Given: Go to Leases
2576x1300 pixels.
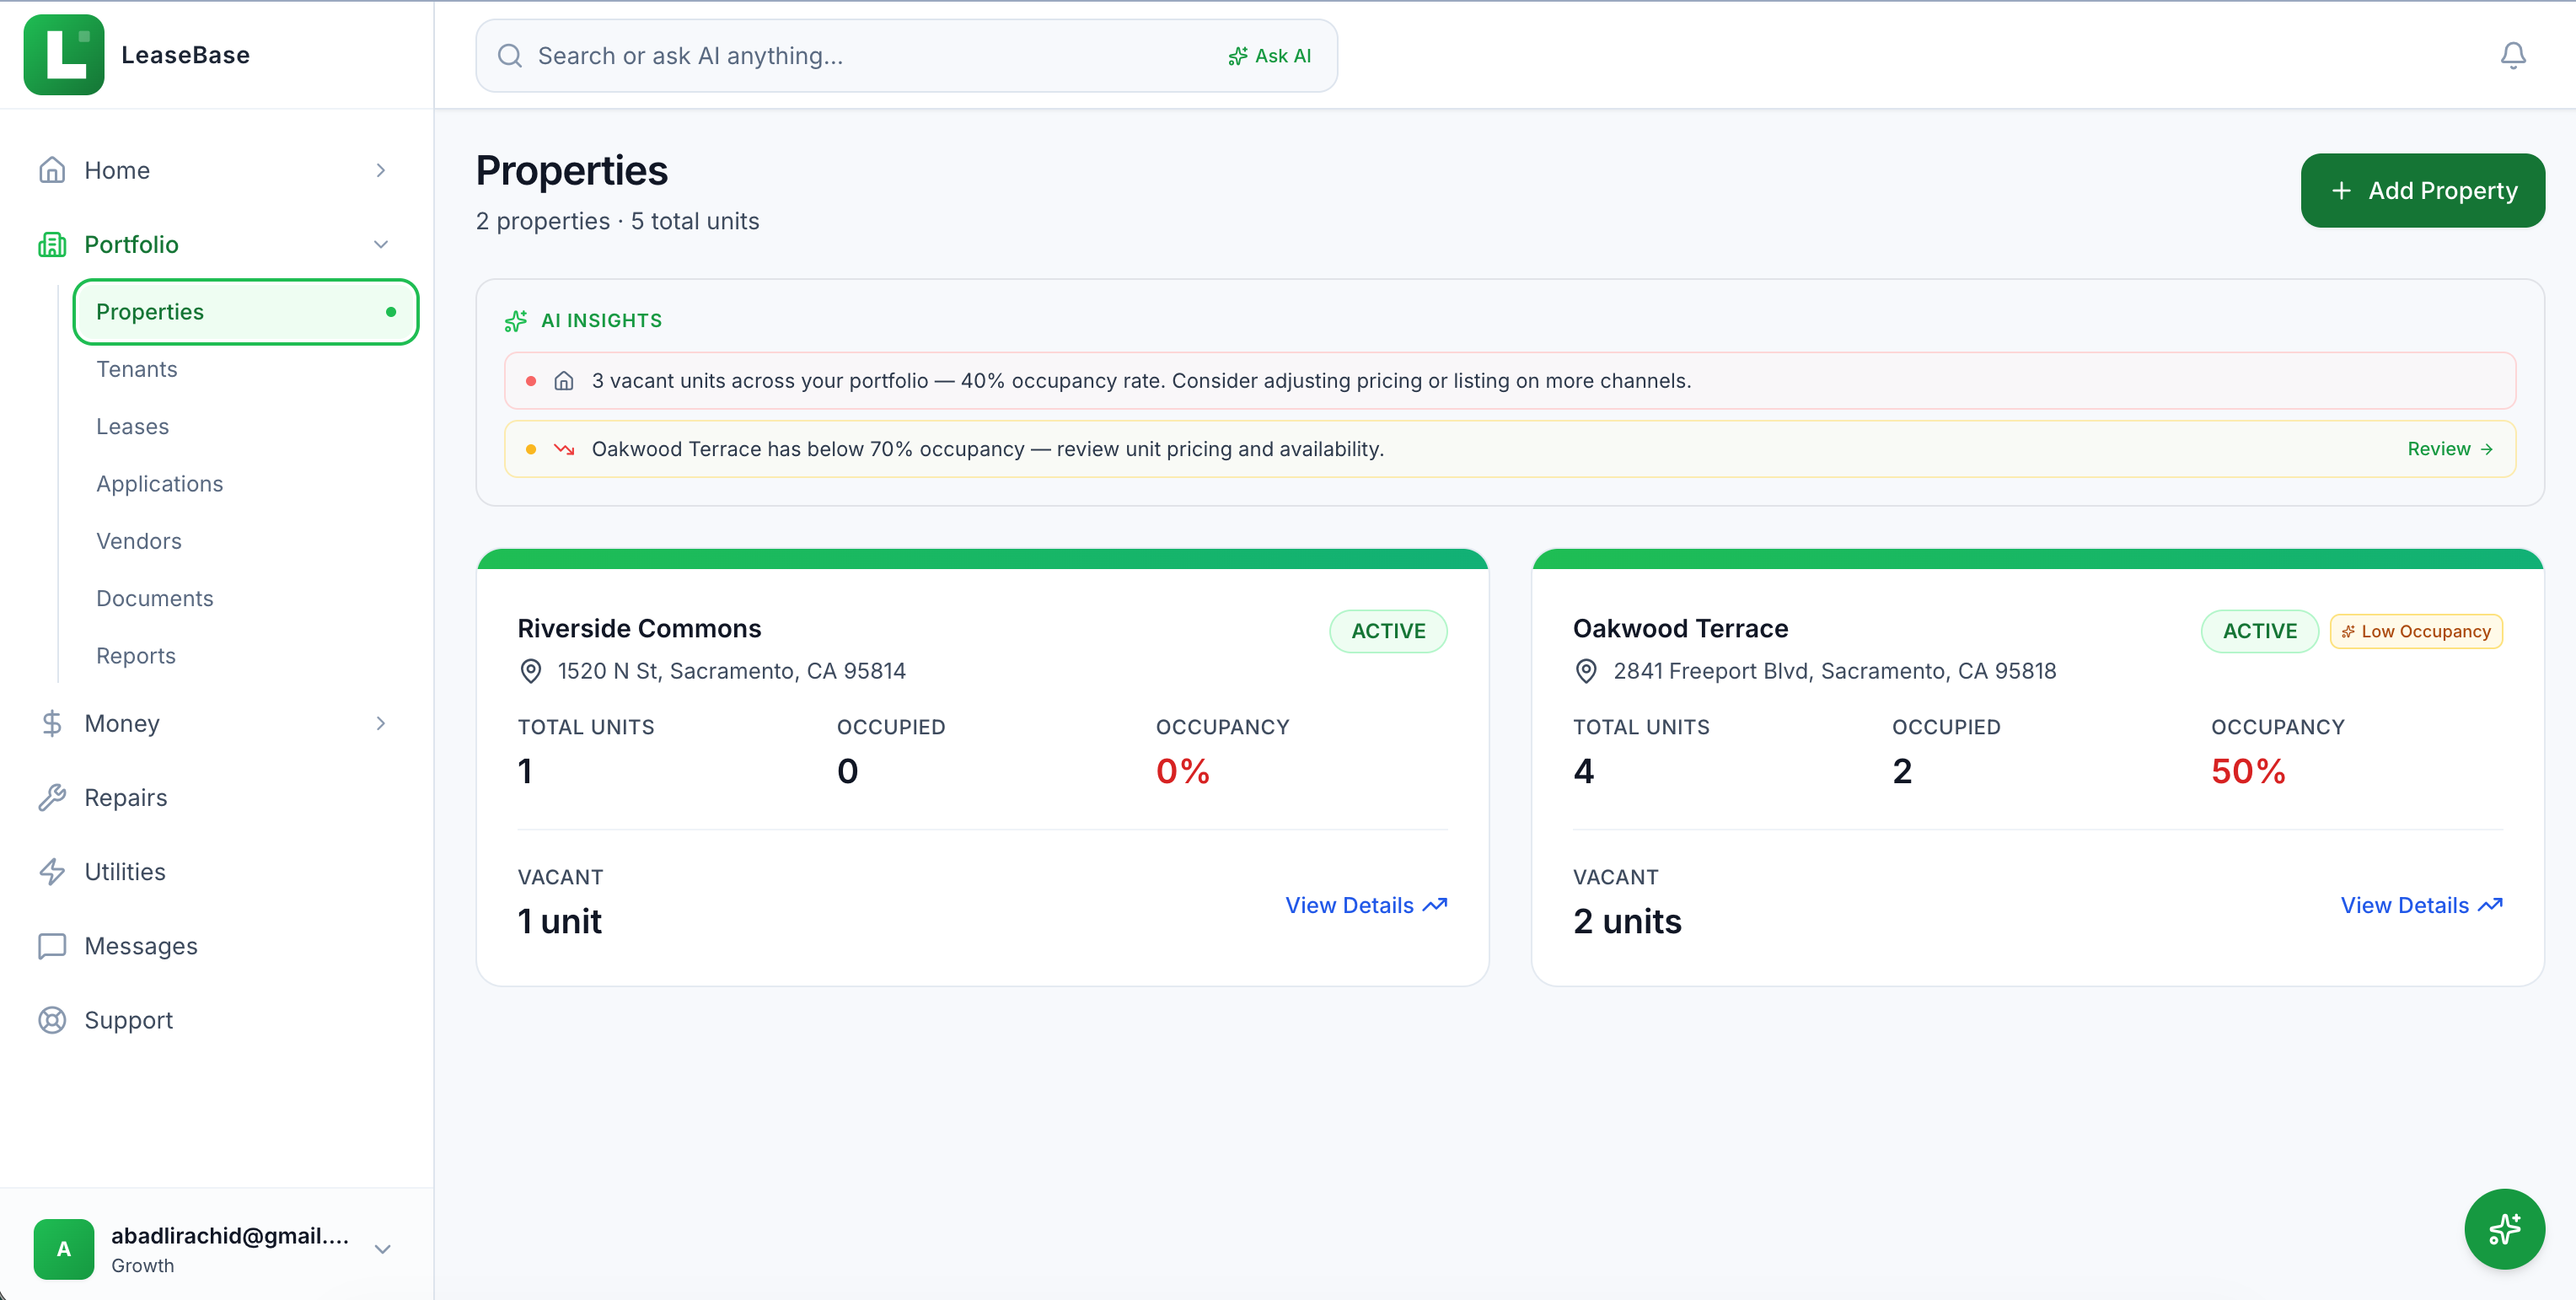Looking at the screenshot, I should pos(133,426).
